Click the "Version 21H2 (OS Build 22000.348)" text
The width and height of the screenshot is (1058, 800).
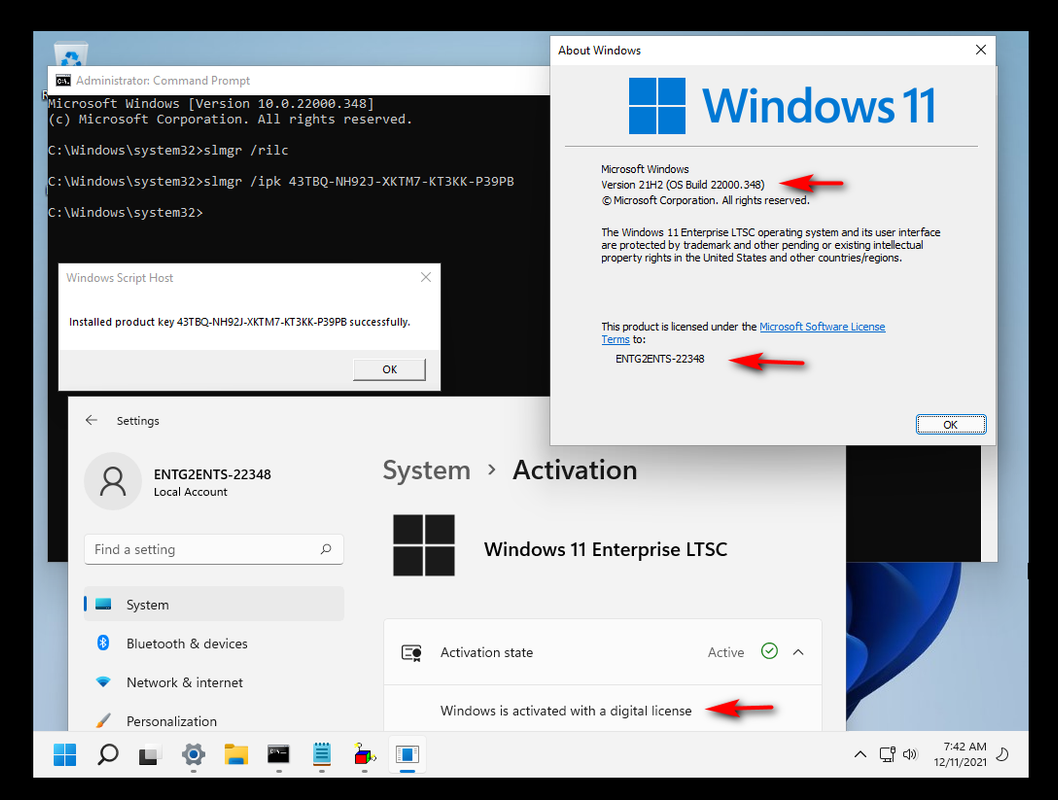click(683, 185)
